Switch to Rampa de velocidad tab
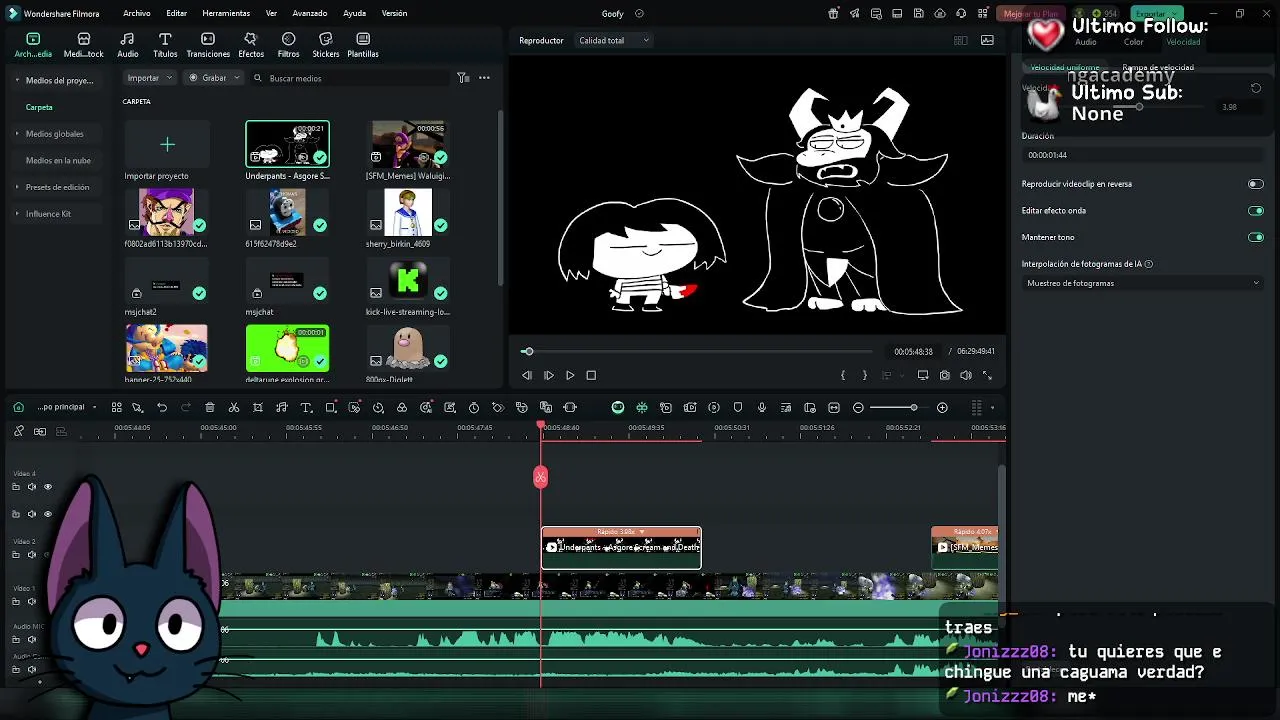 point(1158,68)
